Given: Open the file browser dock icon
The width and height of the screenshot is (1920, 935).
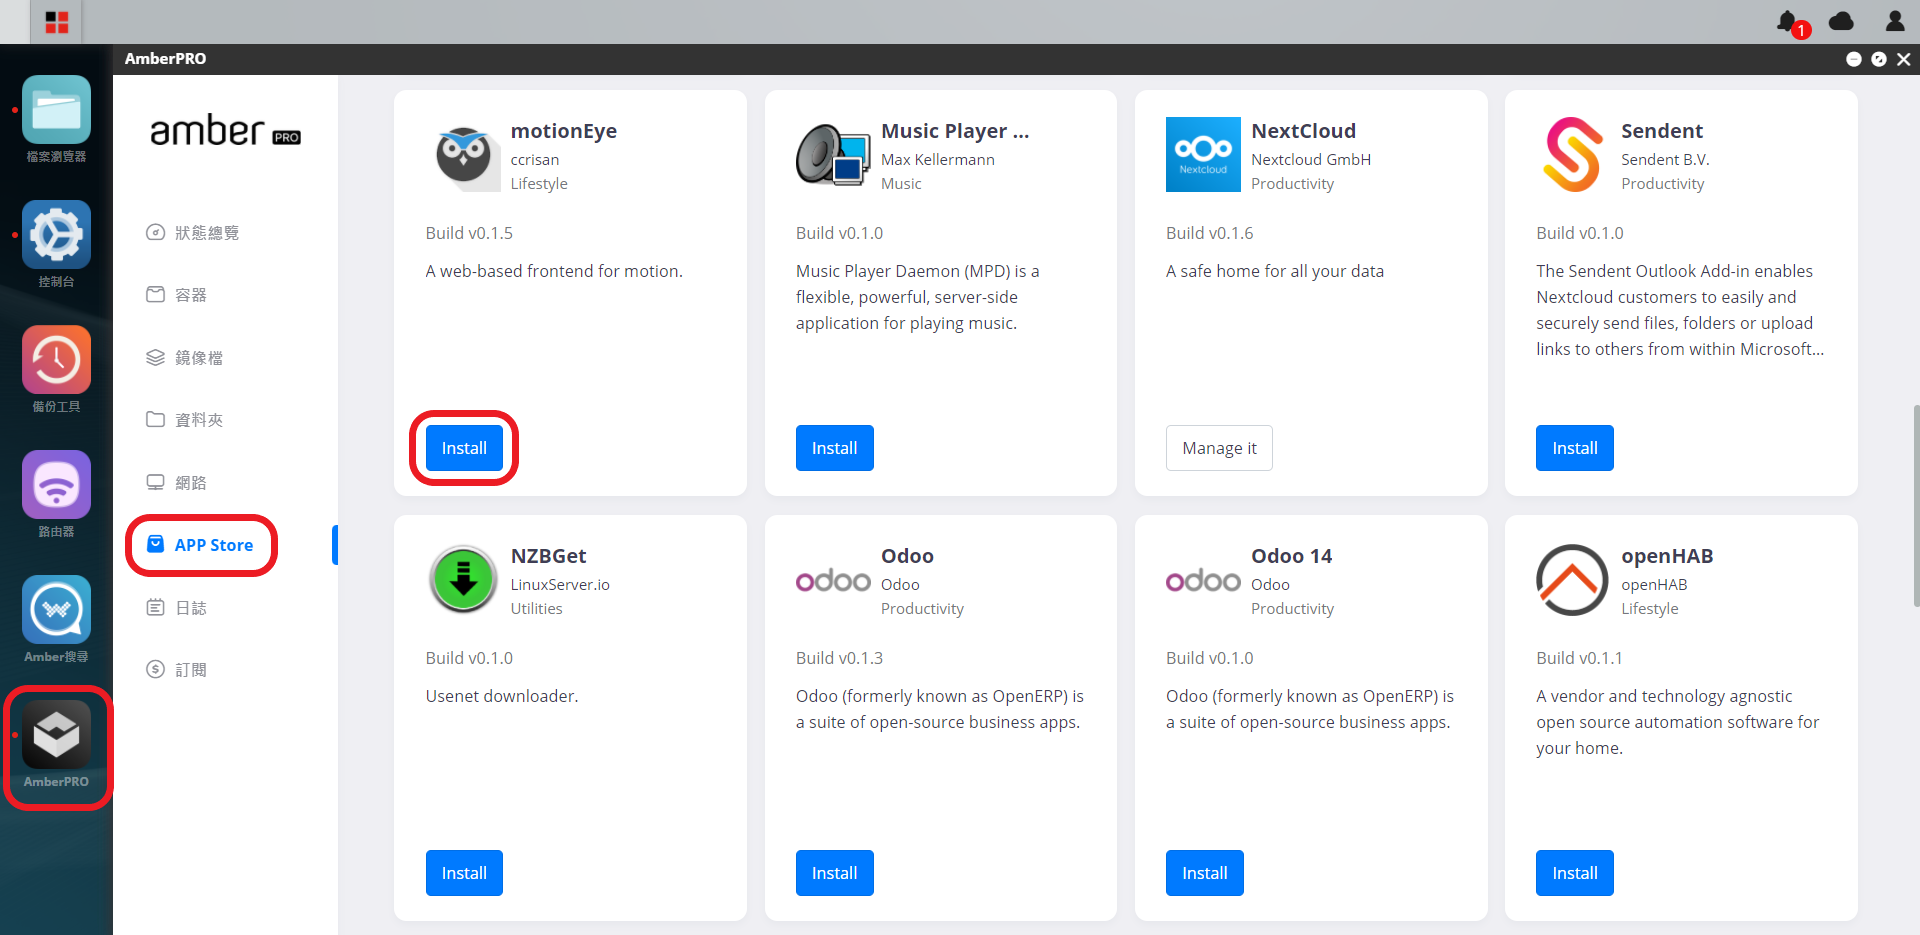Looking at the screenshot, I should point(56,110).
